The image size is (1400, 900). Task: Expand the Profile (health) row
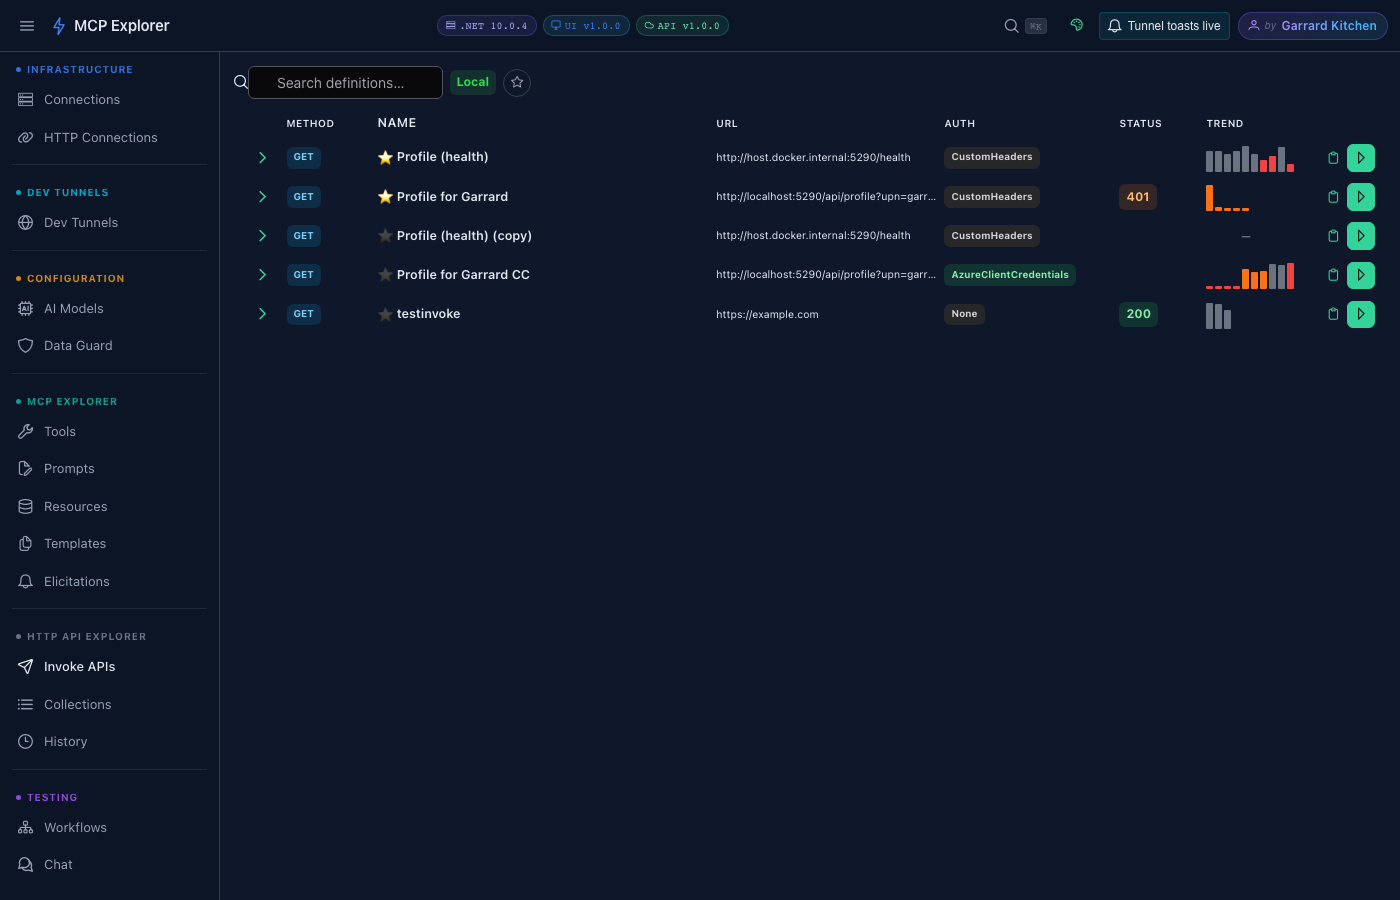pos(262,158)
